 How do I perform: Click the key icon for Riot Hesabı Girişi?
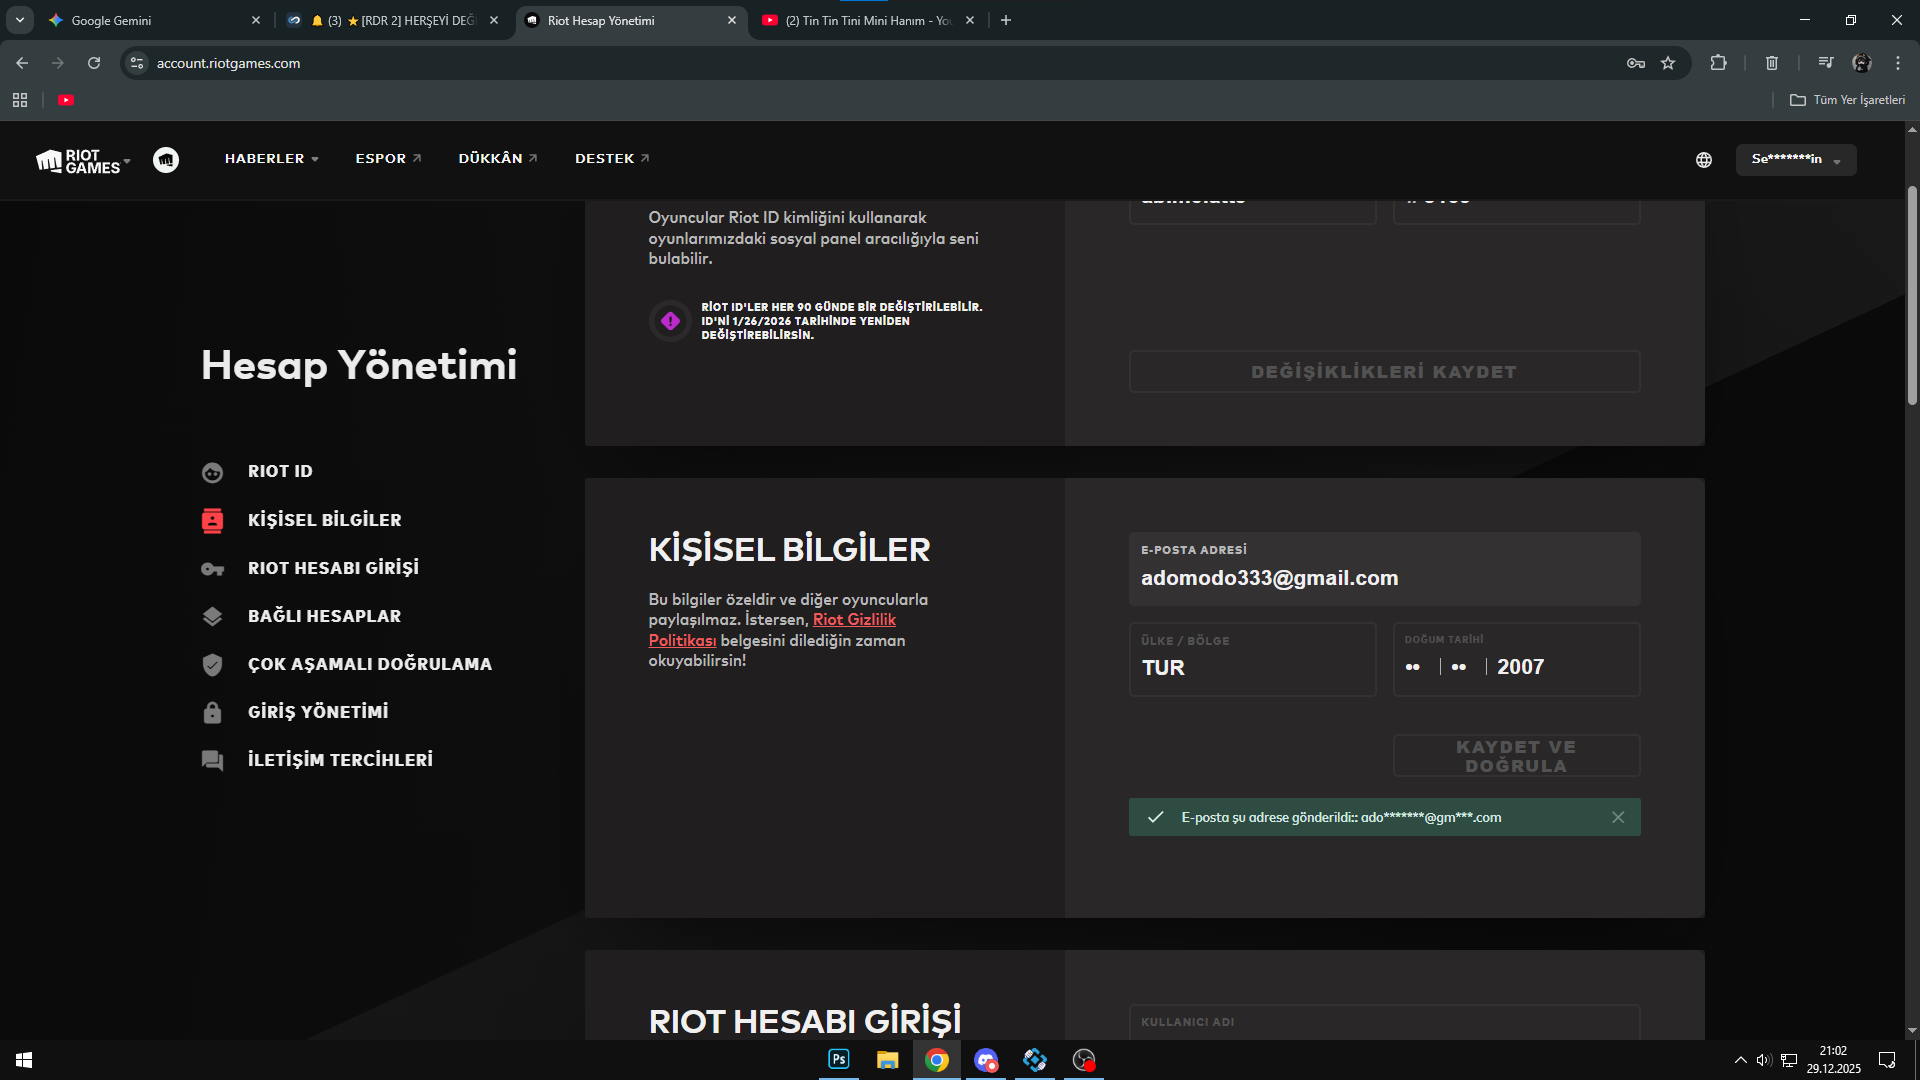point(212,569)
